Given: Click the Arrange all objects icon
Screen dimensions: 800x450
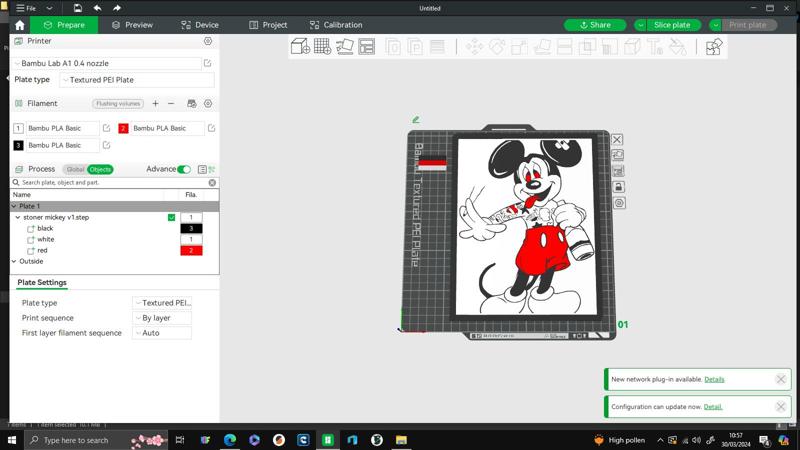Looking at the screenshot, I should tap(367, 46).
